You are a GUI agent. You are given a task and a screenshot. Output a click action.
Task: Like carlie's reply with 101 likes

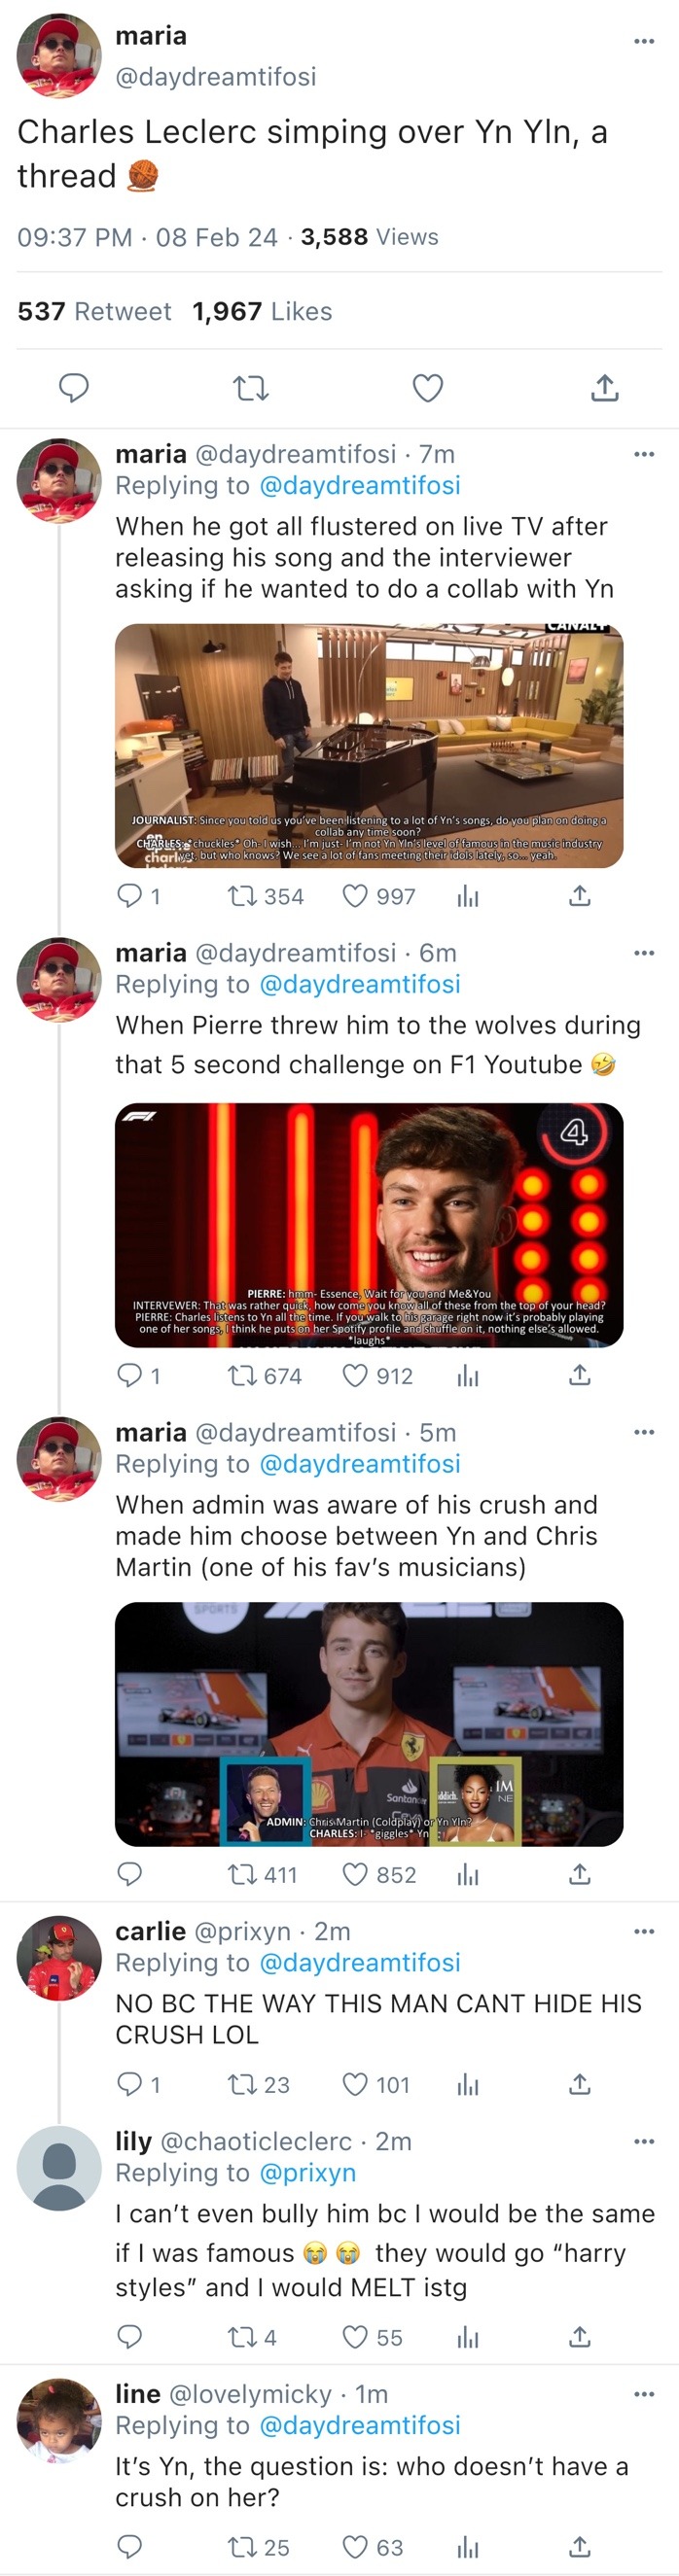(x=355, y=2084)
